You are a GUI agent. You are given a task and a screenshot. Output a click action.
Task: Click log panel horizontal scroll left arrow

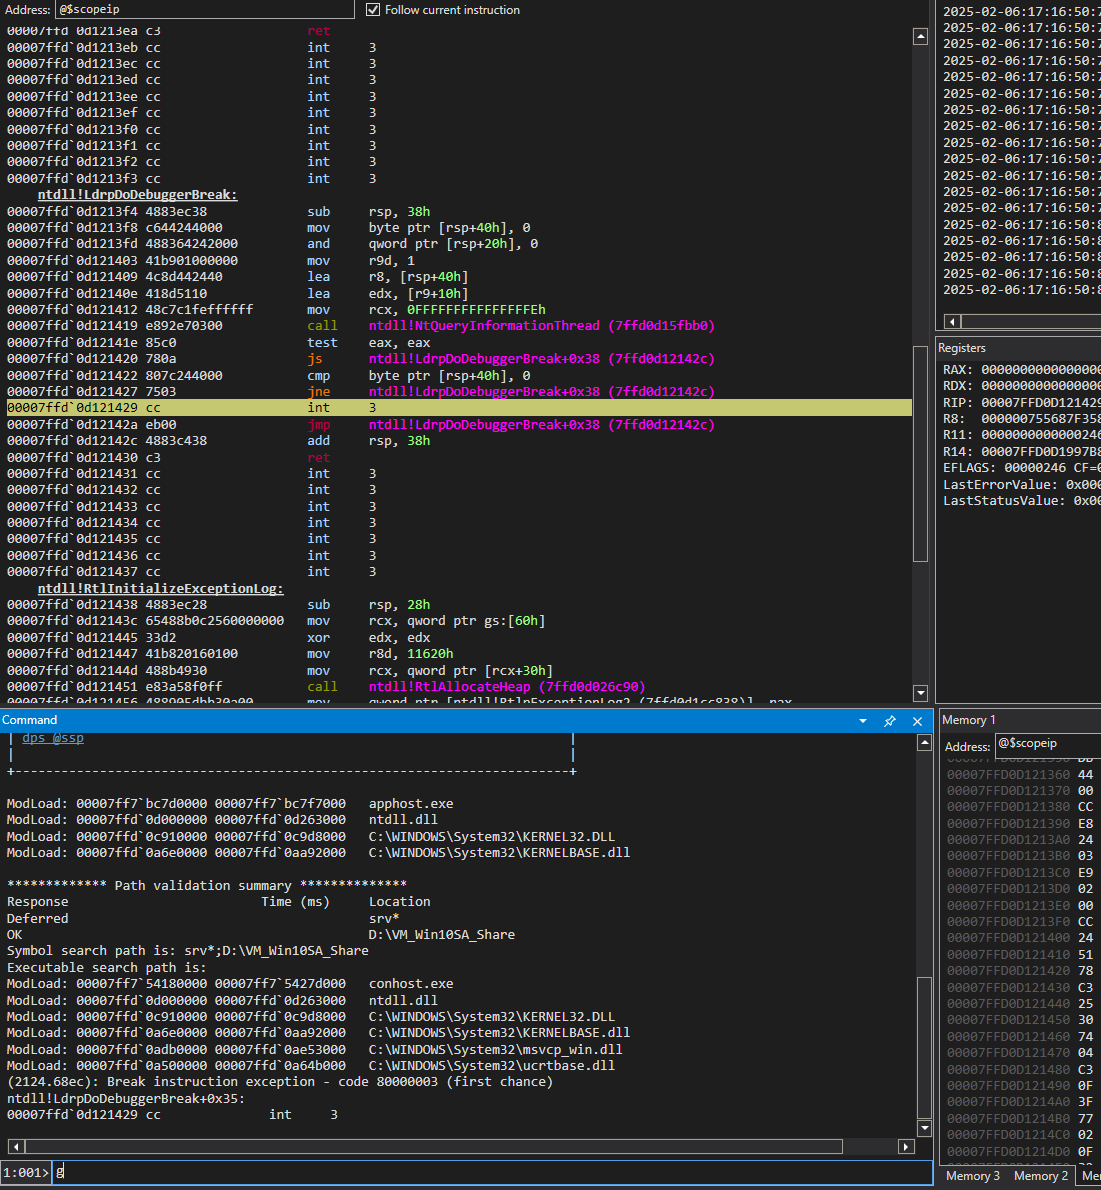(952, 321)
